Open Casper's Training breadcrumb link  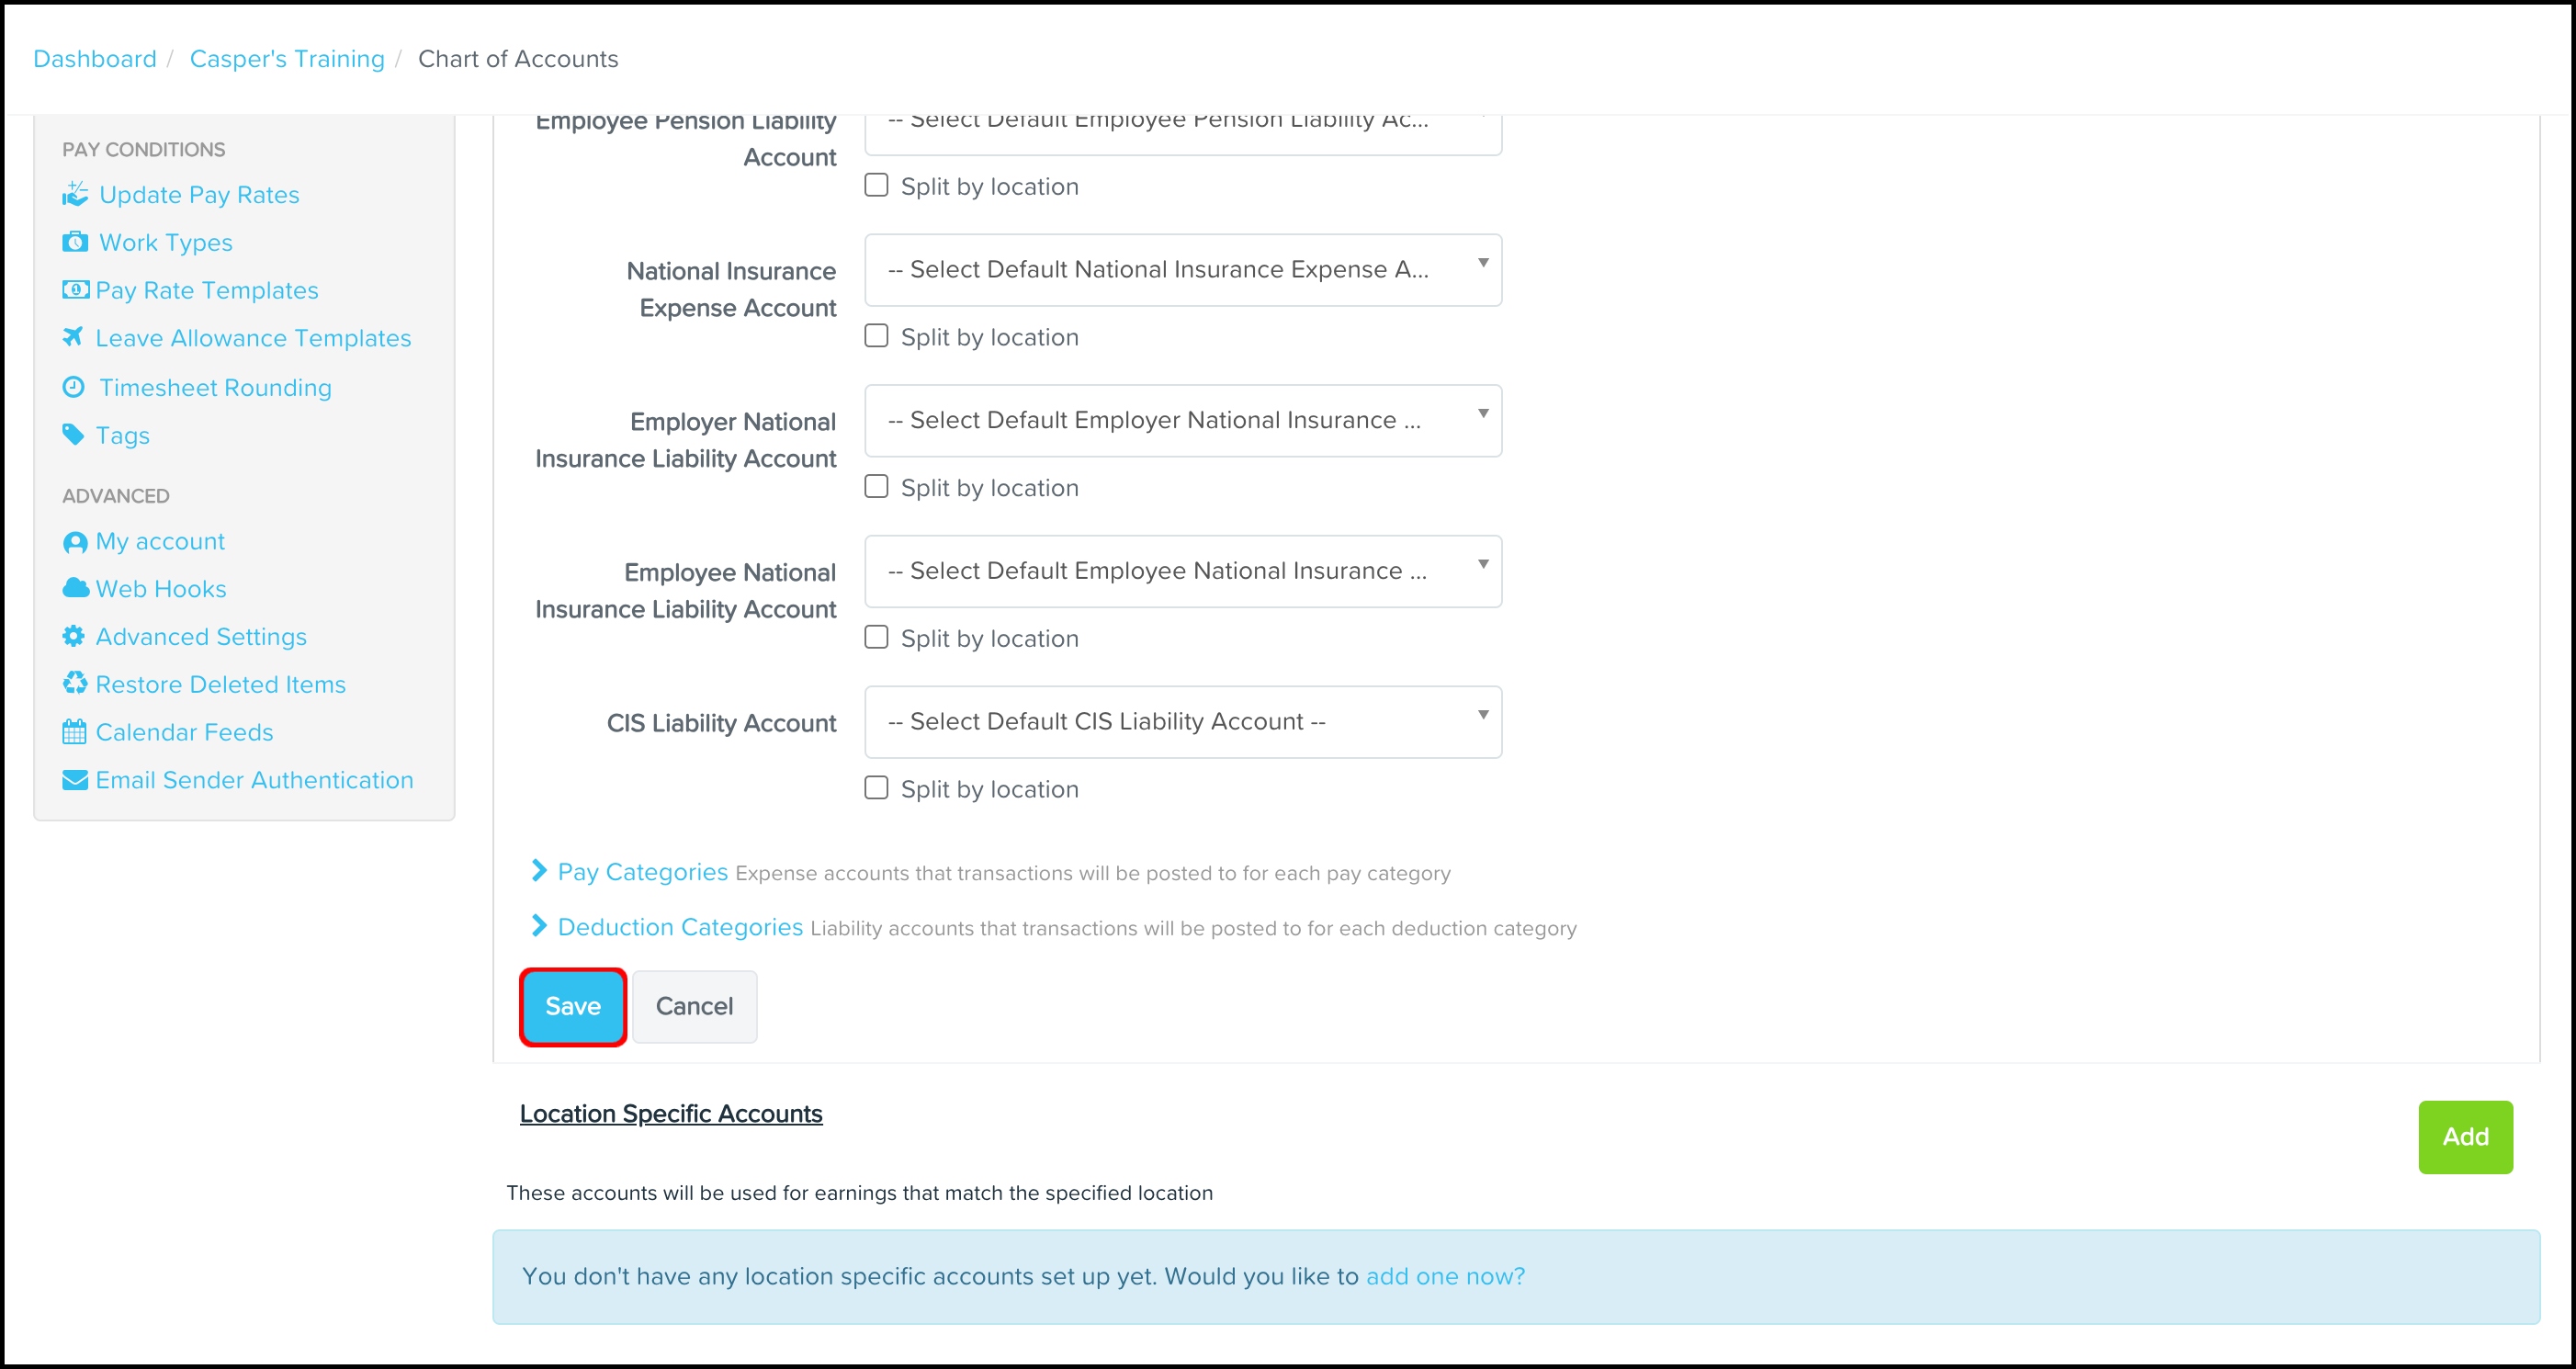point(287,59)
